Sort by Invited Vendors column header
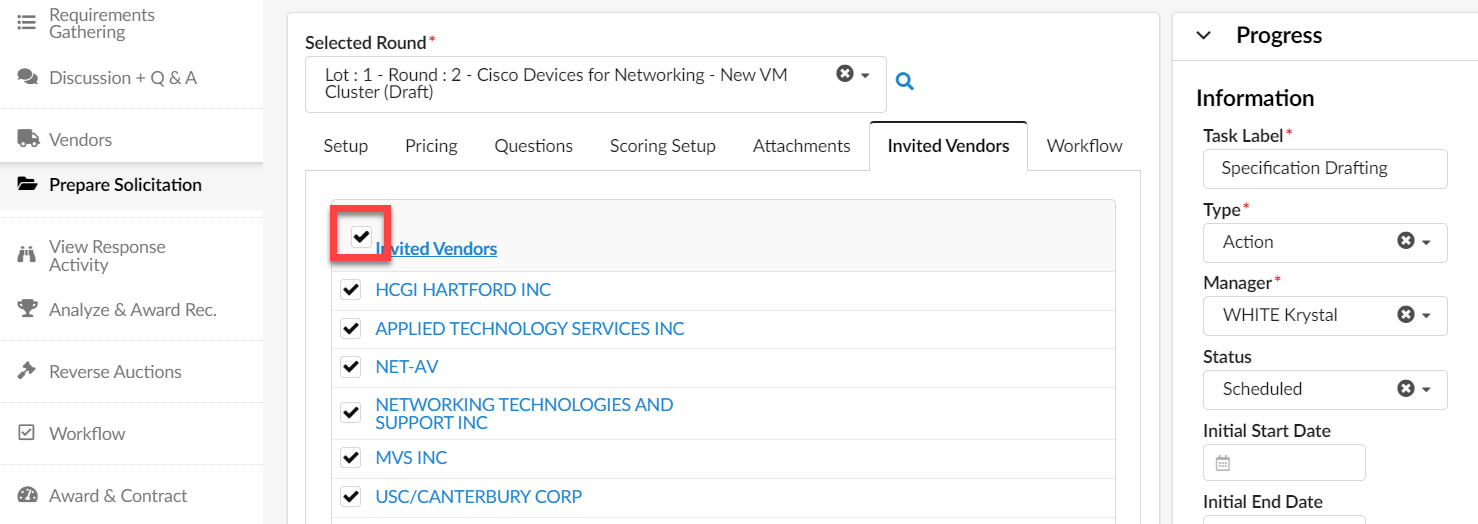The height and width of the screenshot is (524, 1478). tap(436, 249)
